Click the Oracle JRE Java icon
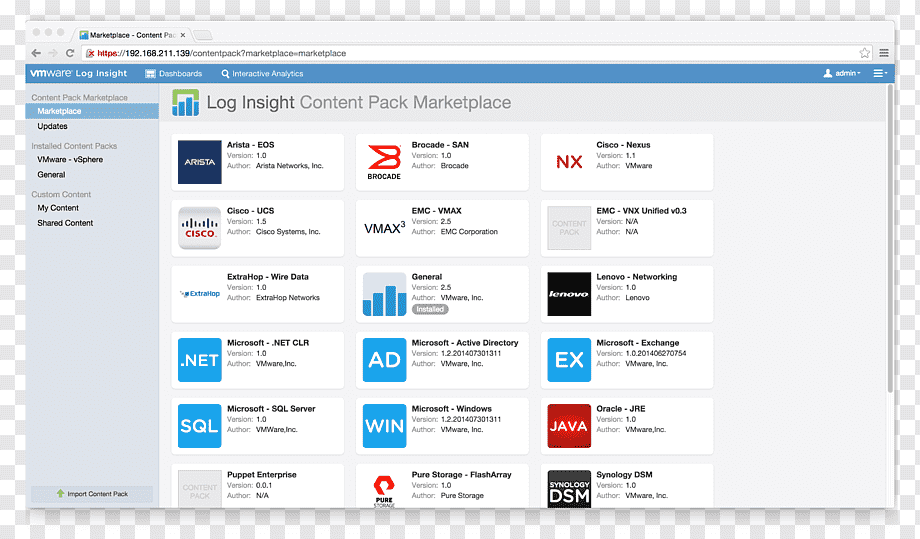This screenshot has width=920, height=539. [x=569, y=426]
